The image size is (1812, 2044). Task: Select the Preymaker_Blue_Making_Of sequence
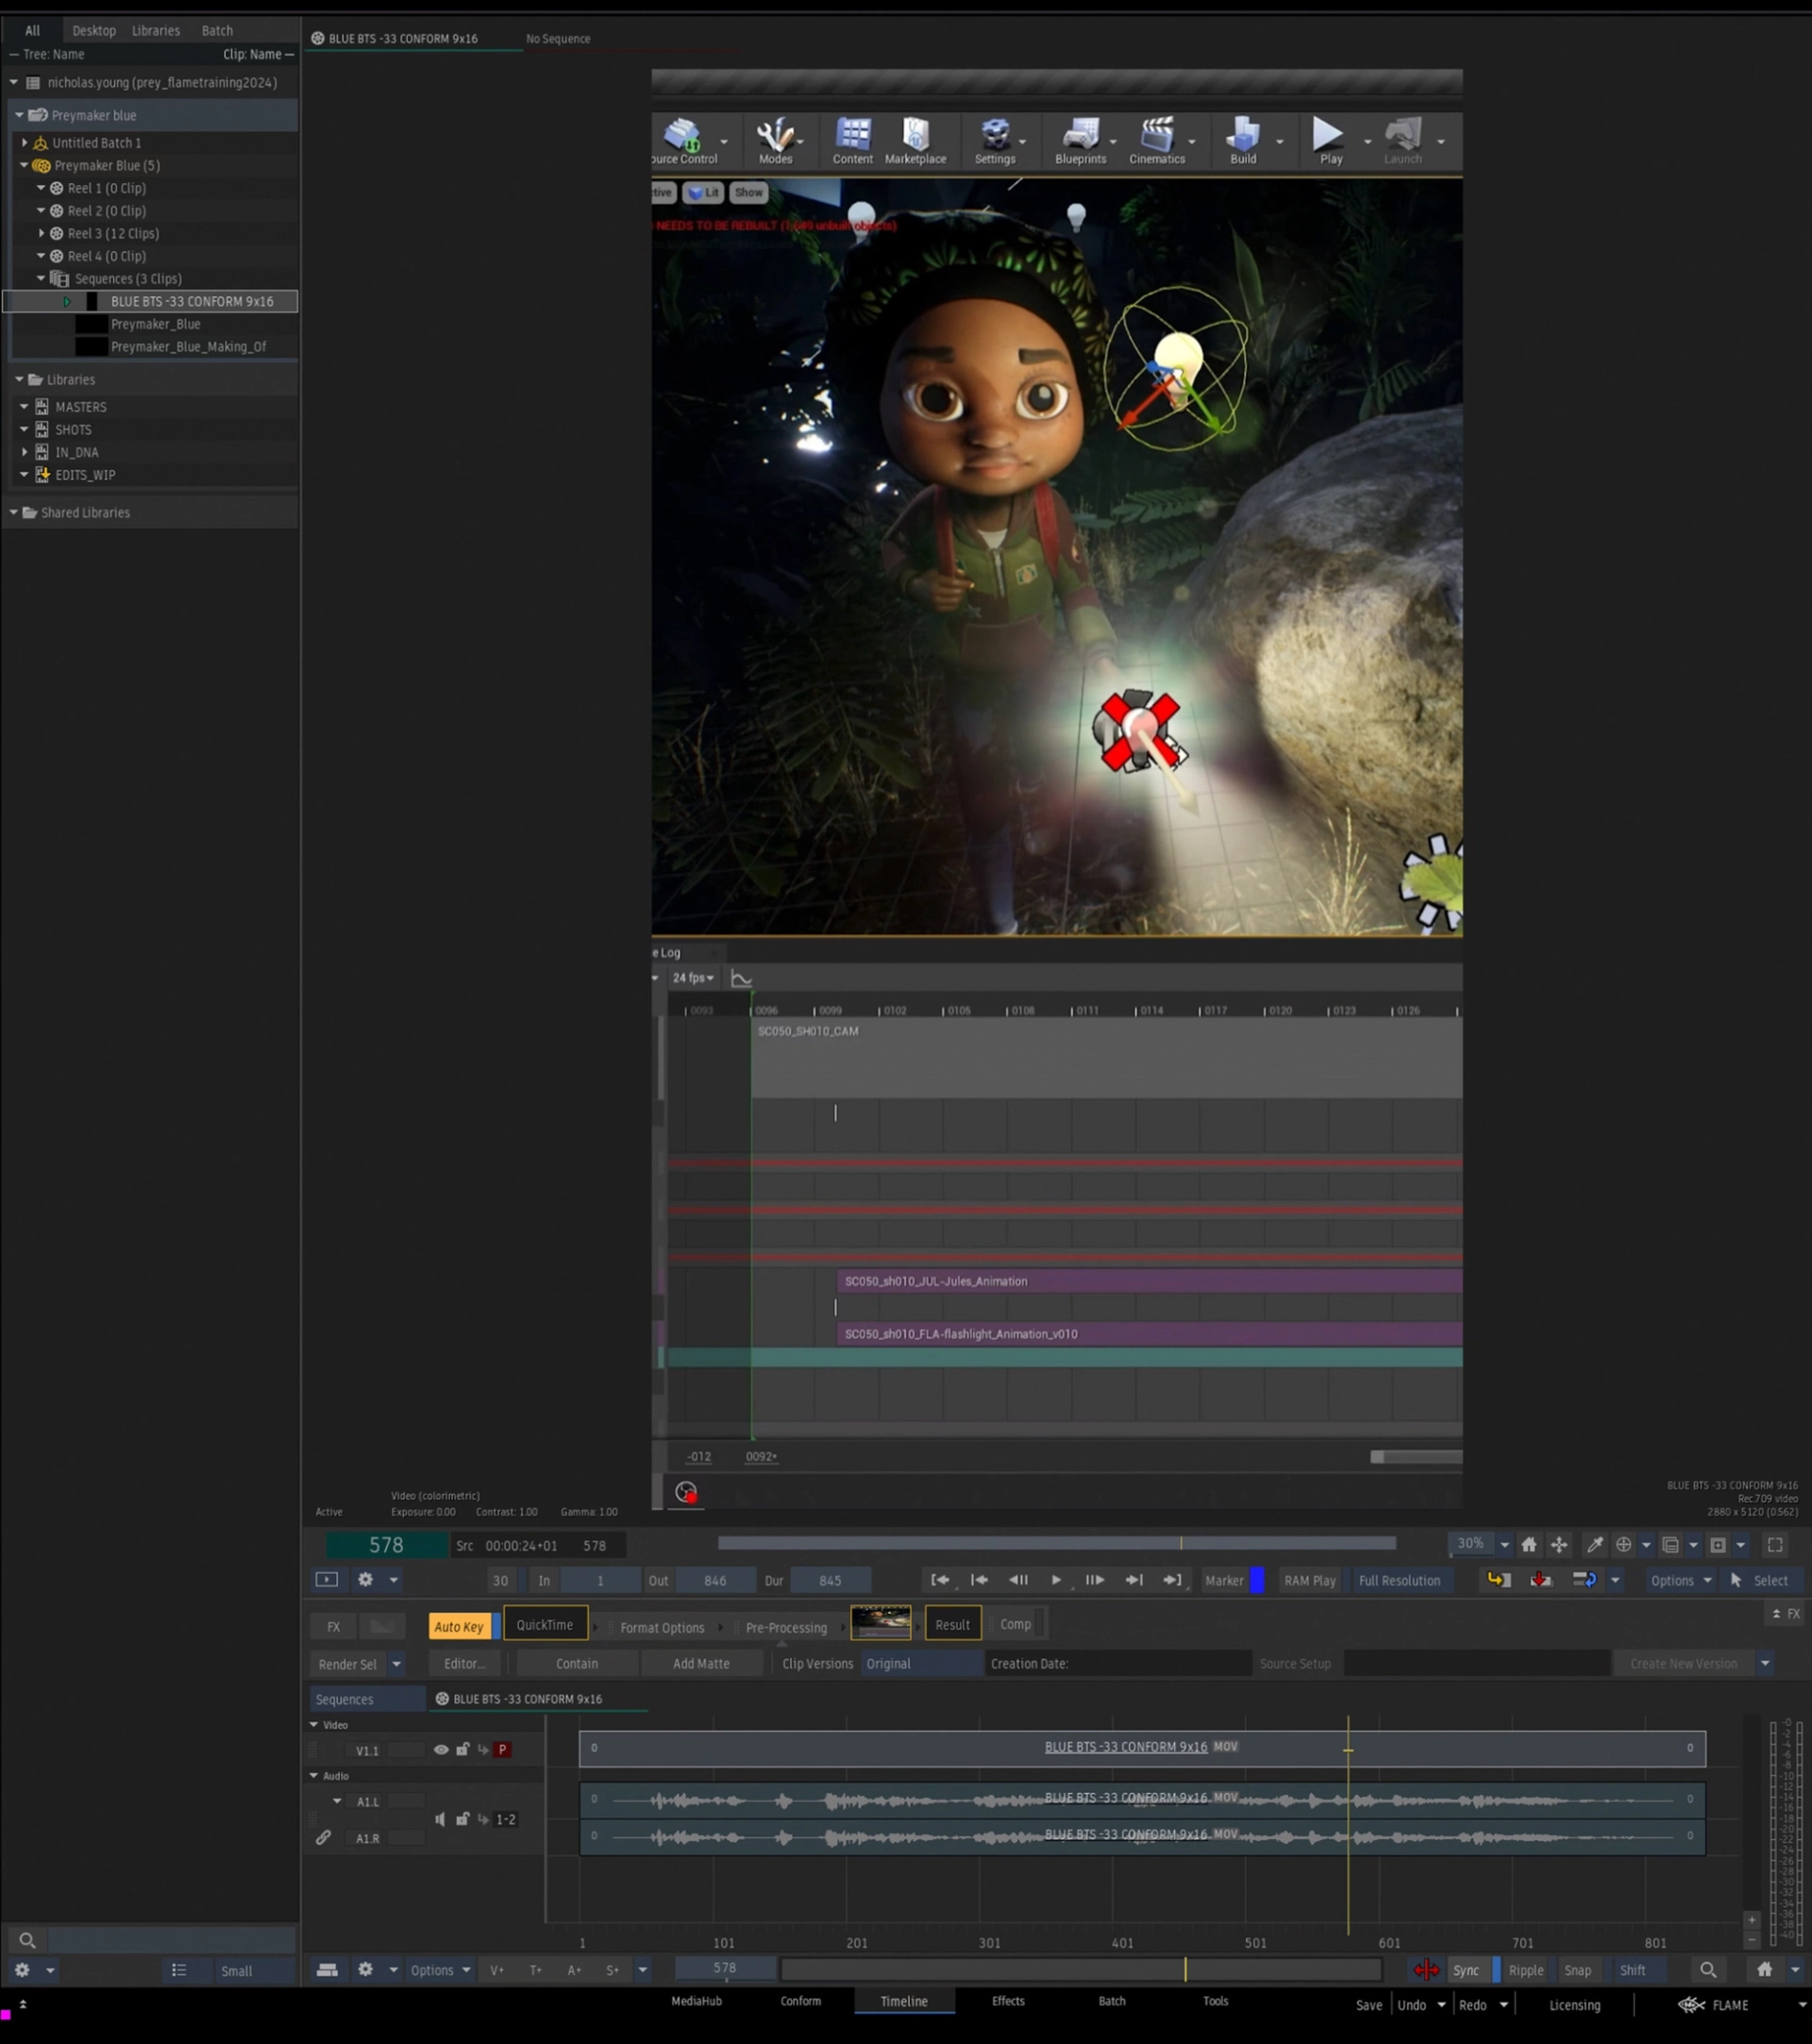tap(188, 347)
